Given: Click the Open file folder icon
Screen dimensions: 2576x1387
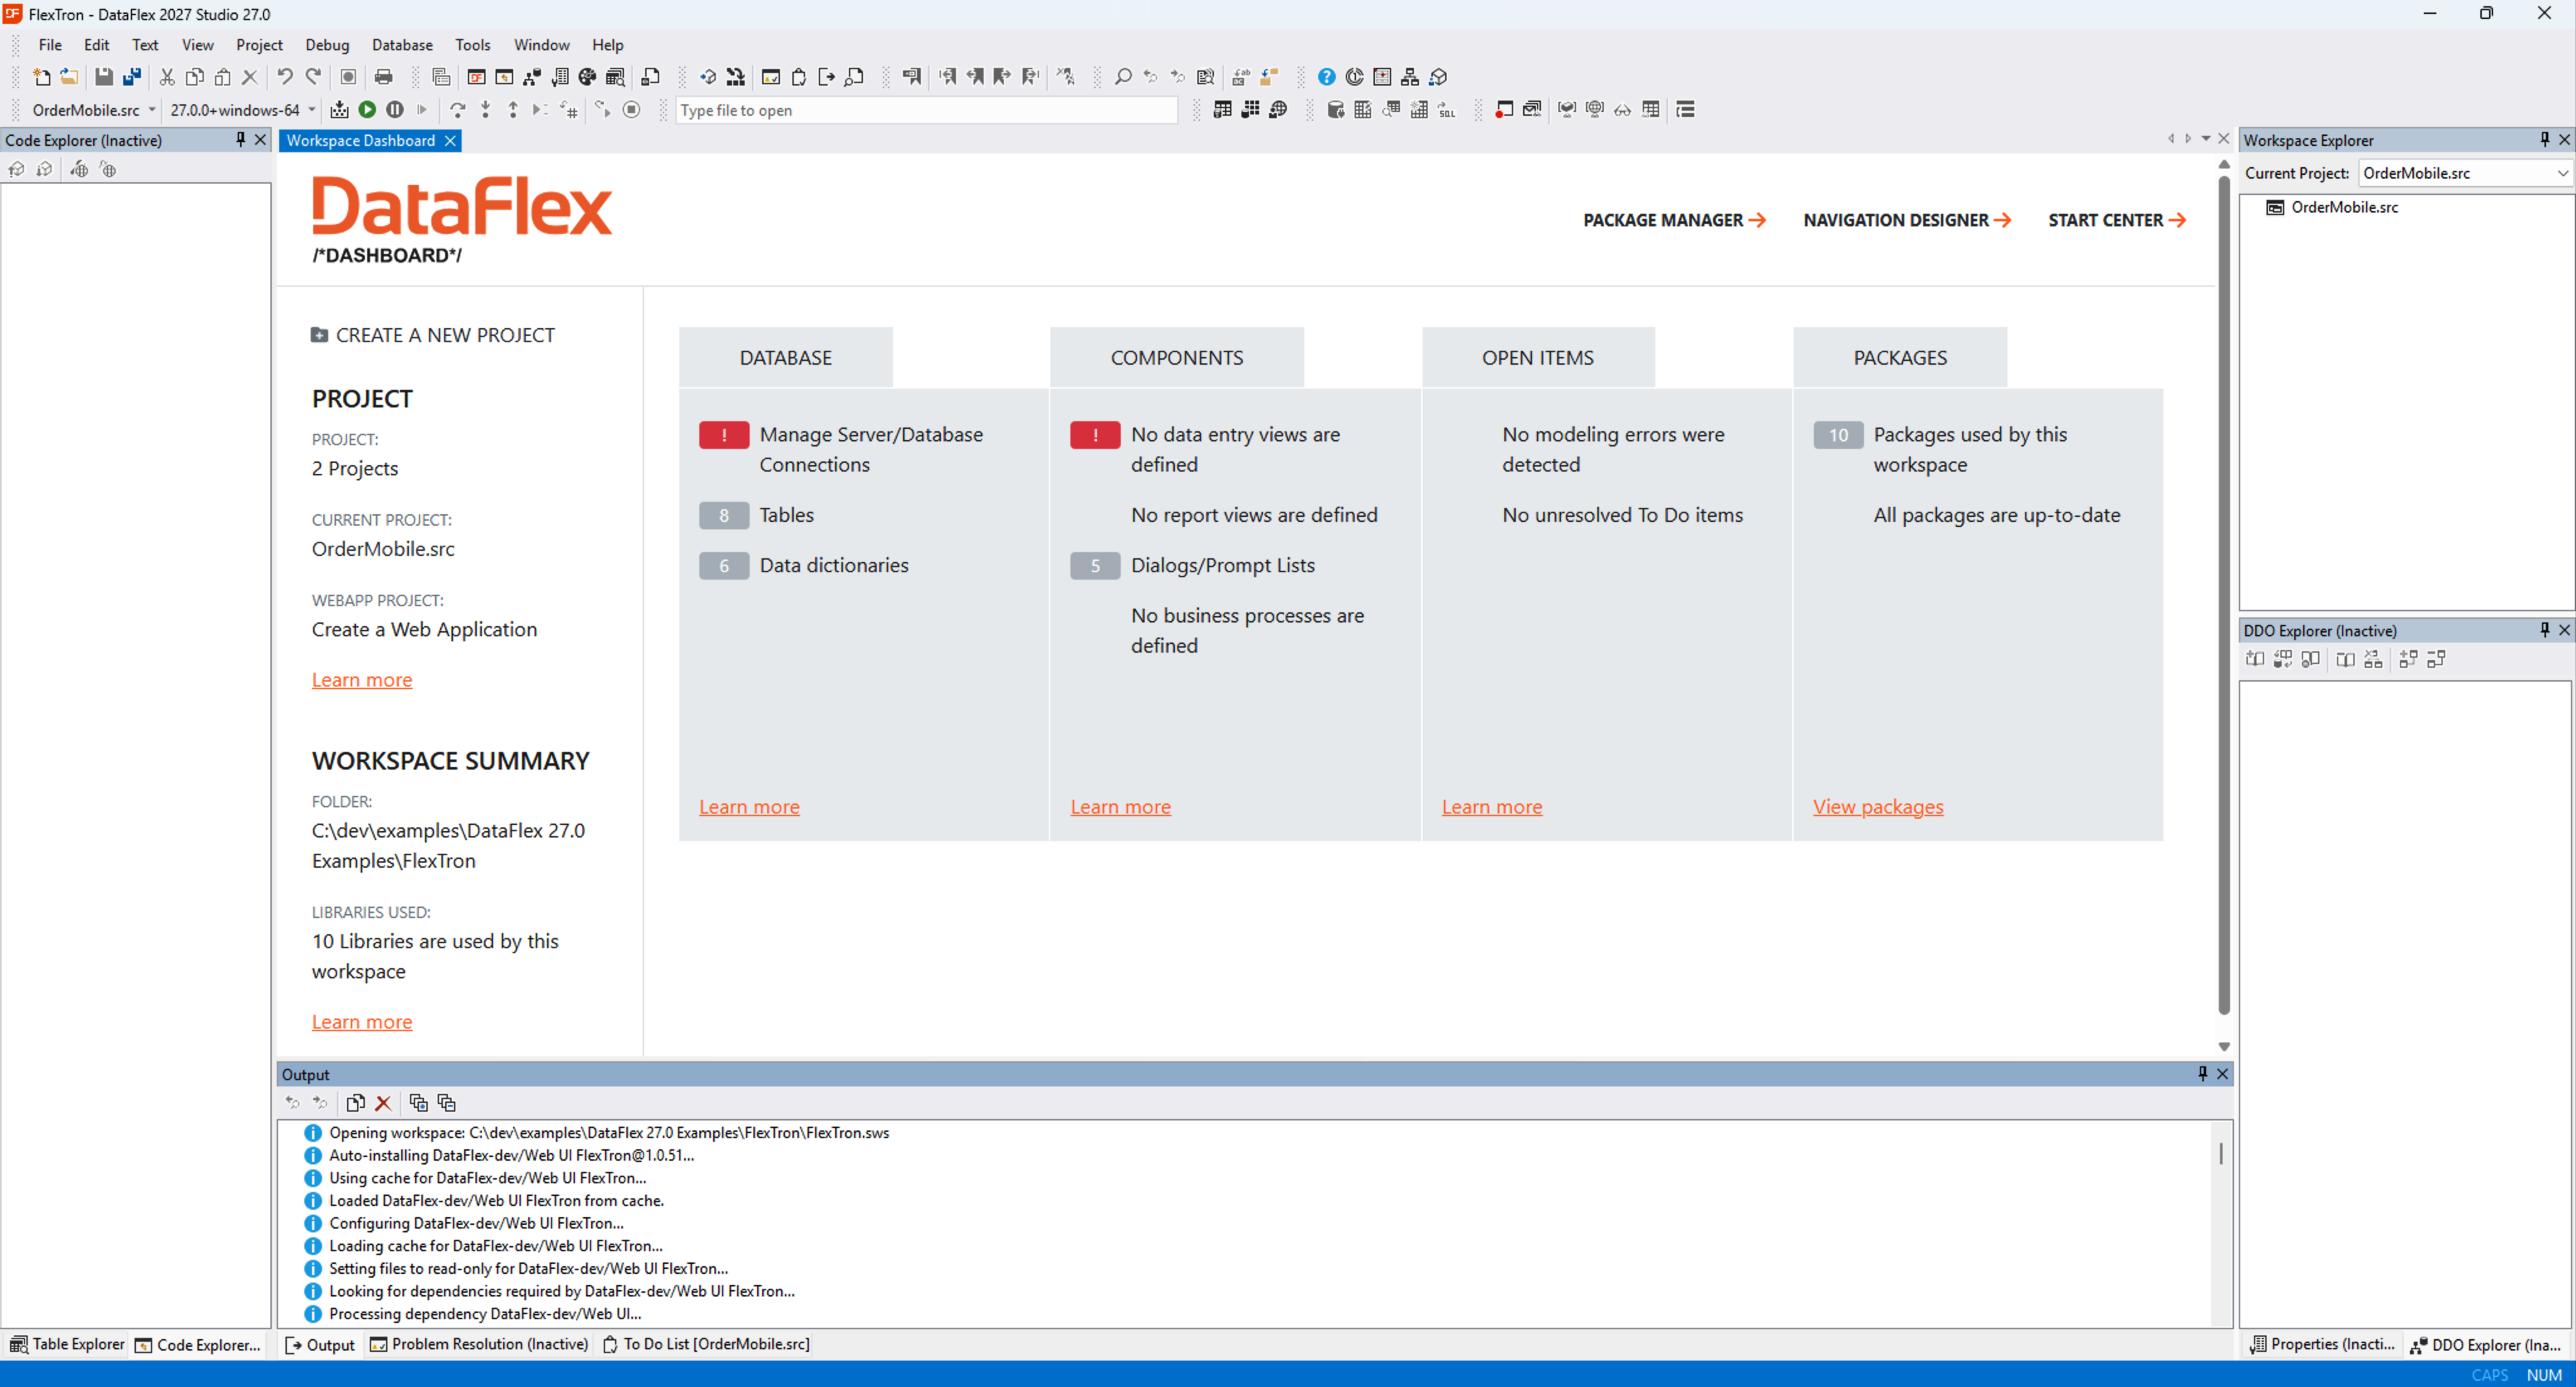Looking at the screenshot, I should [x=69, y=77].
